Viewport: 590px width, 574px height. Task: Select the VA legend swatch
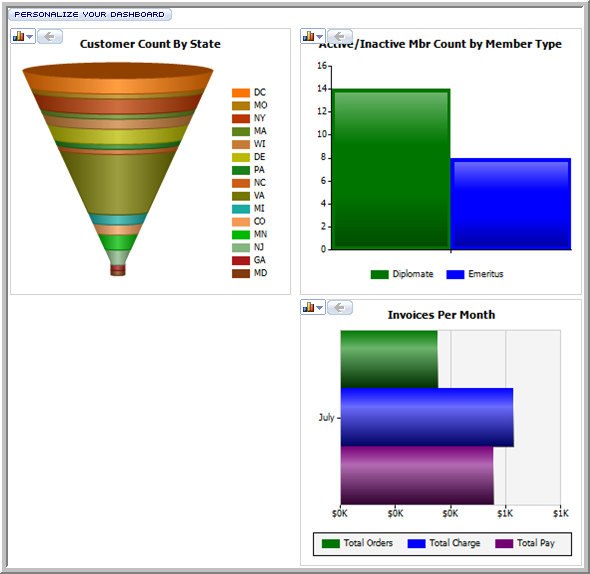241,196
